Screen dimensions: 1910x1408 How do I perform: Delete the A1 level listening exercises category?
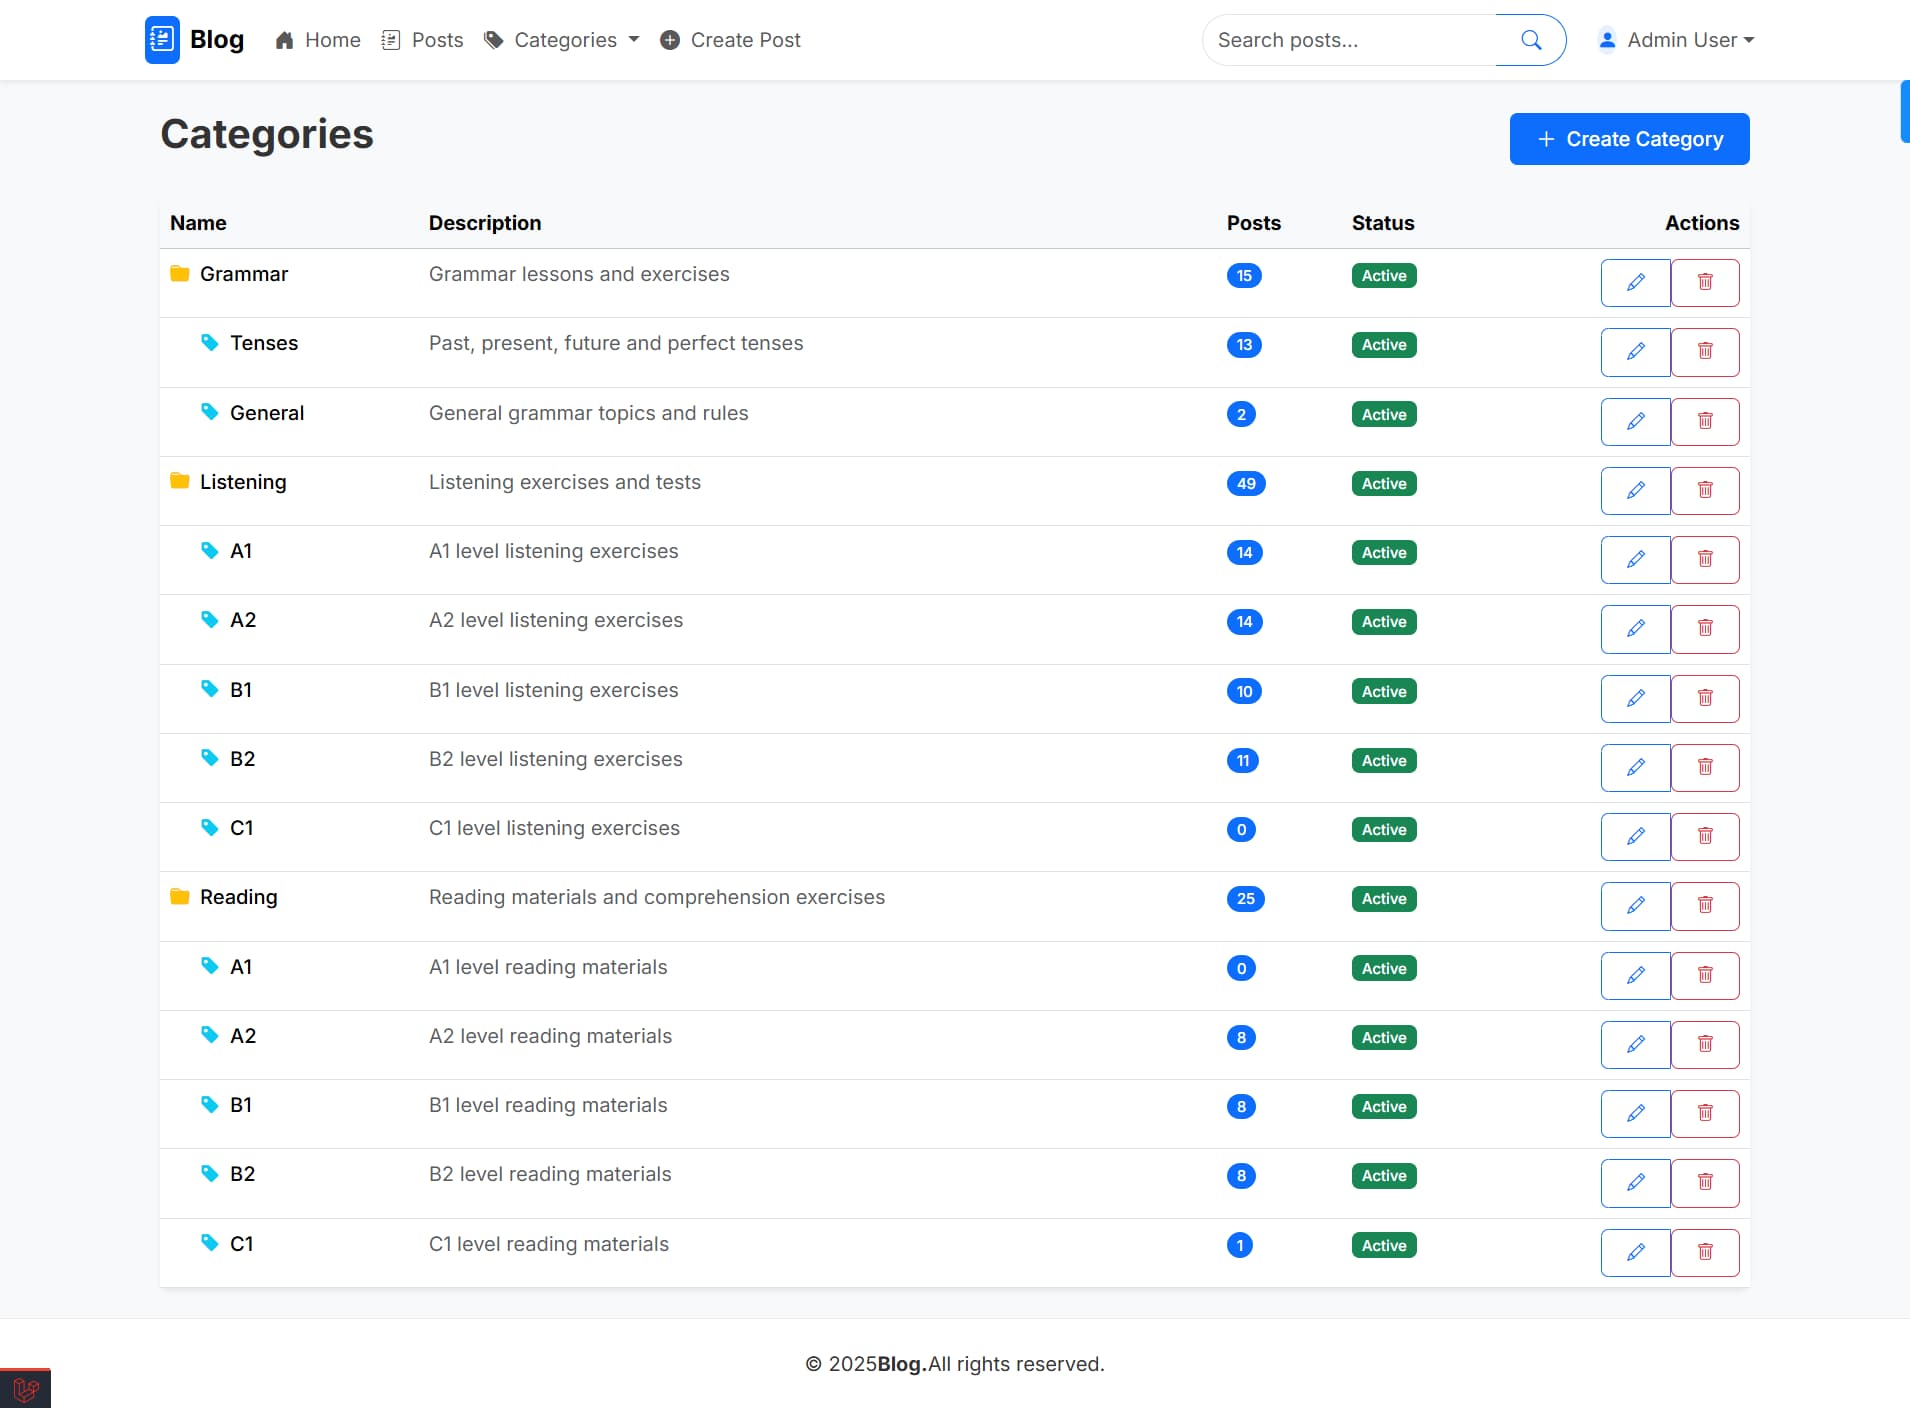coord(1705,560)
